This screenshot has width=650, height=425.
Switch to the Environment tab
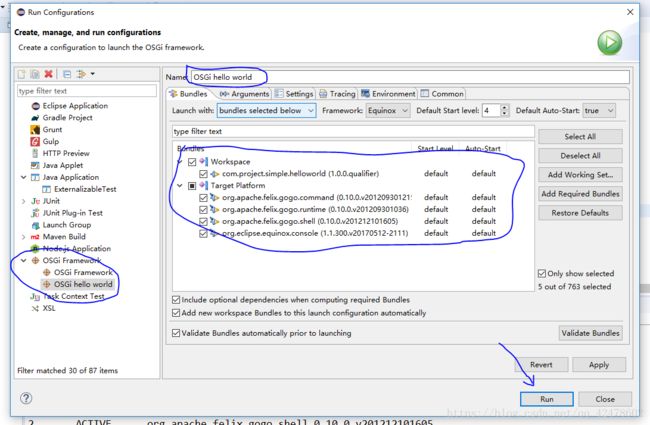click(388, 94)
